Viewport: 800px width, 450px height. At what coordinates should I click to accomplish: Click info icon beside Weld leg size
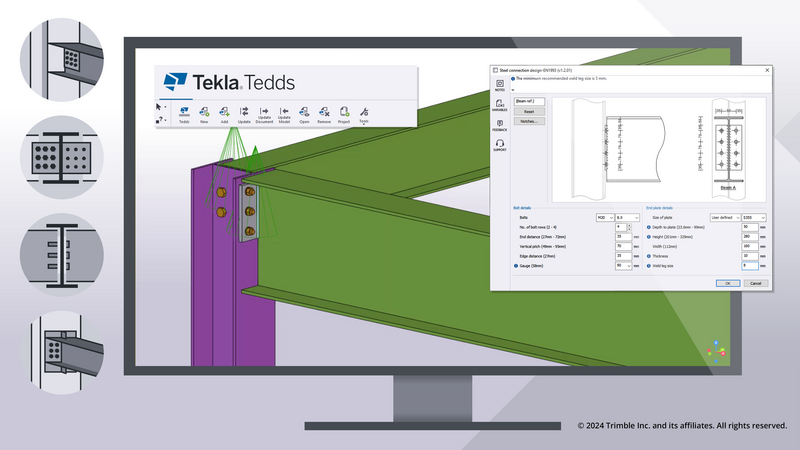click(649, 266)
